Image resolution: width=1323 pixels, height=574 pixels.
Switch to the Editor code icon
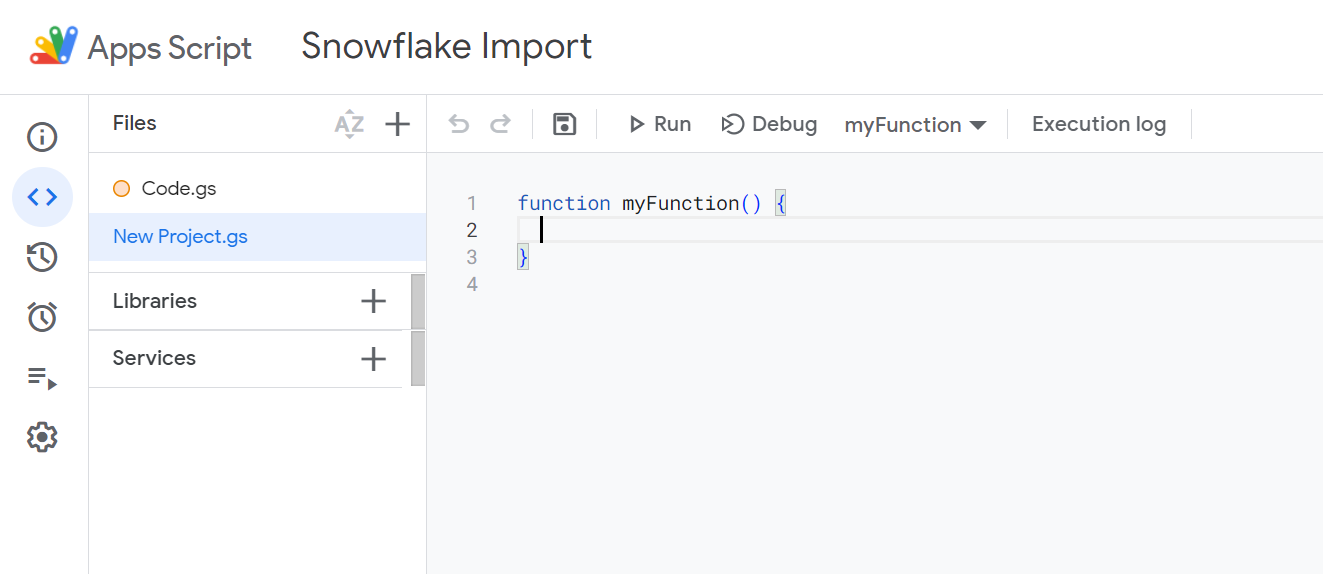click(x=42, y=197)
